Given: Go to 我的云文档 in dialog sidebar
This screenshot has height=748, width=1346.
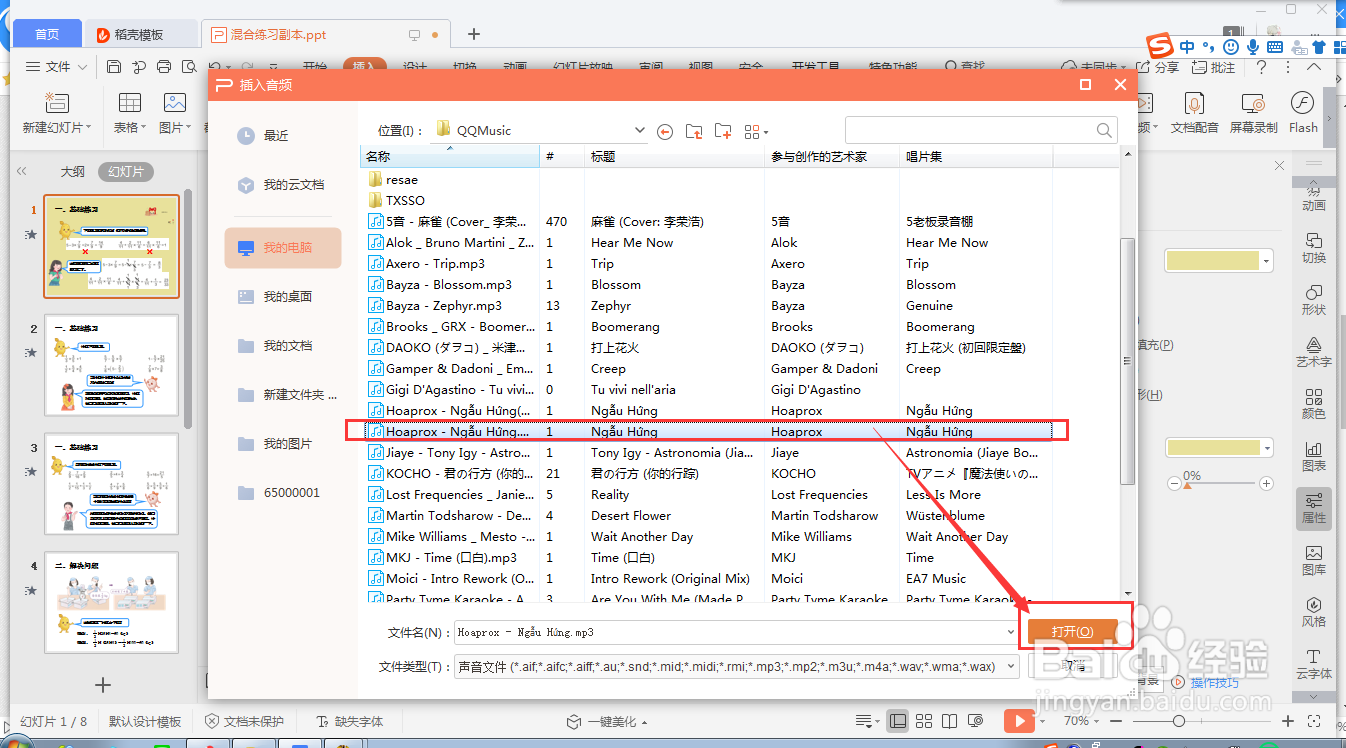Looking at the screenshot, I should point(283,185).
